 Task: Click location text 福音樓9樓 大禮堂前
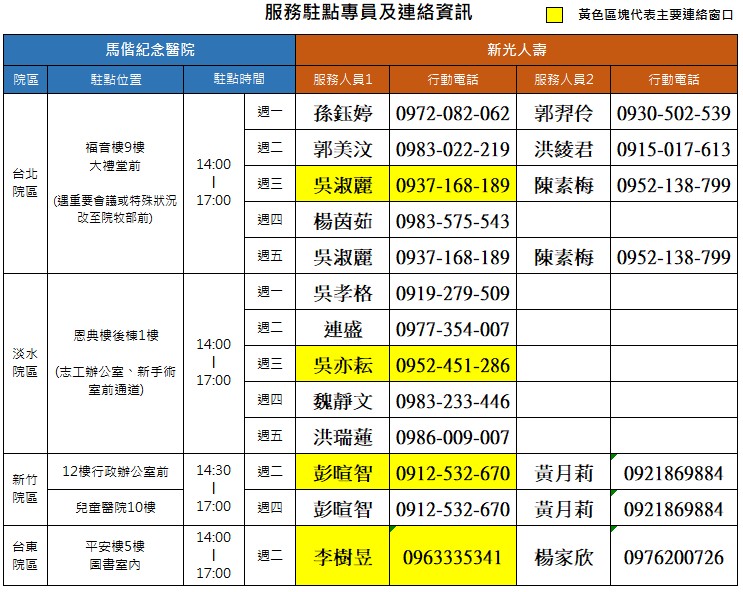(116, 156)
